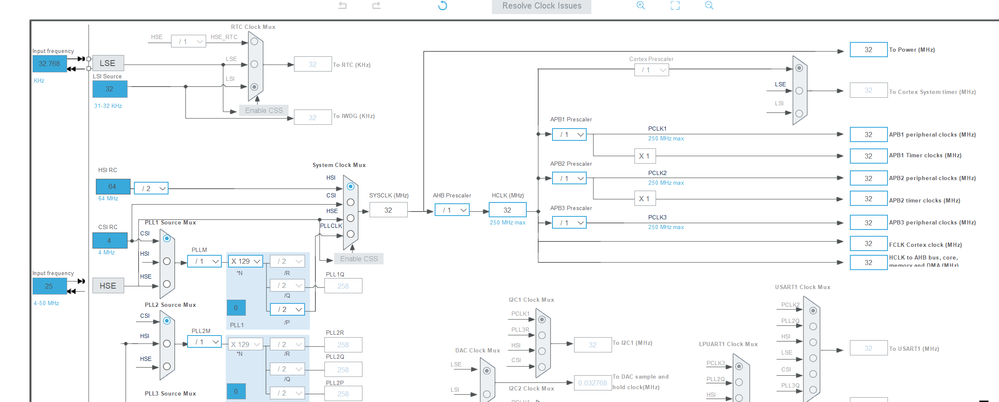Viewport: 999px width, 402px height.
Task: Click Enable CSS under System Clock Mux
Action: click(359, 258)
